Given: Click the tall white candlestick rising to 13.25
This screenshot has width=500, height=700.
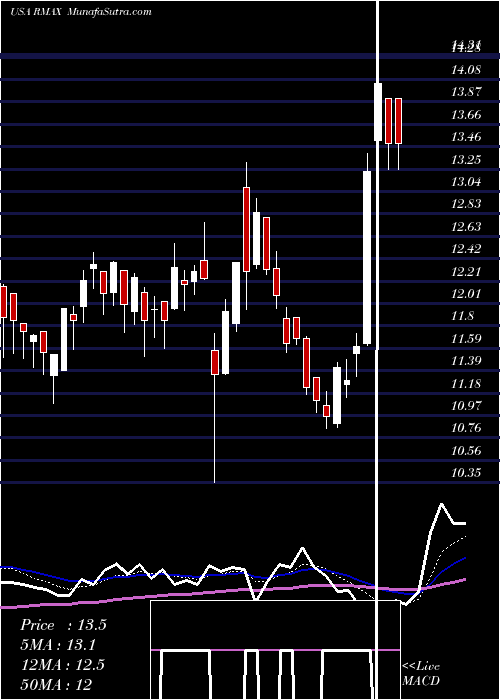Looking at the screenshot, I should point(367,258).
